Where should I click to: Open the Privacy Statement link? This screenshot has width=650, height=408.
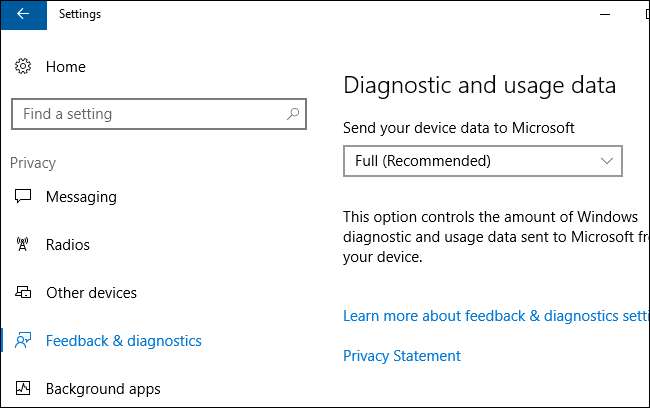click(x=402, y=356)
